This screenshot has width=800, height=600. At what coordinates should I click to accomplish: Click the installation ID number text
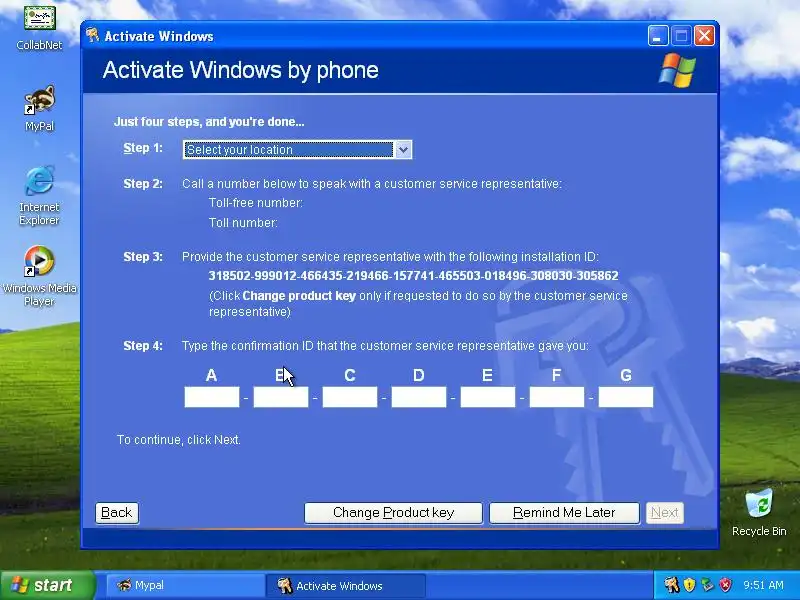tap(413, 276)
